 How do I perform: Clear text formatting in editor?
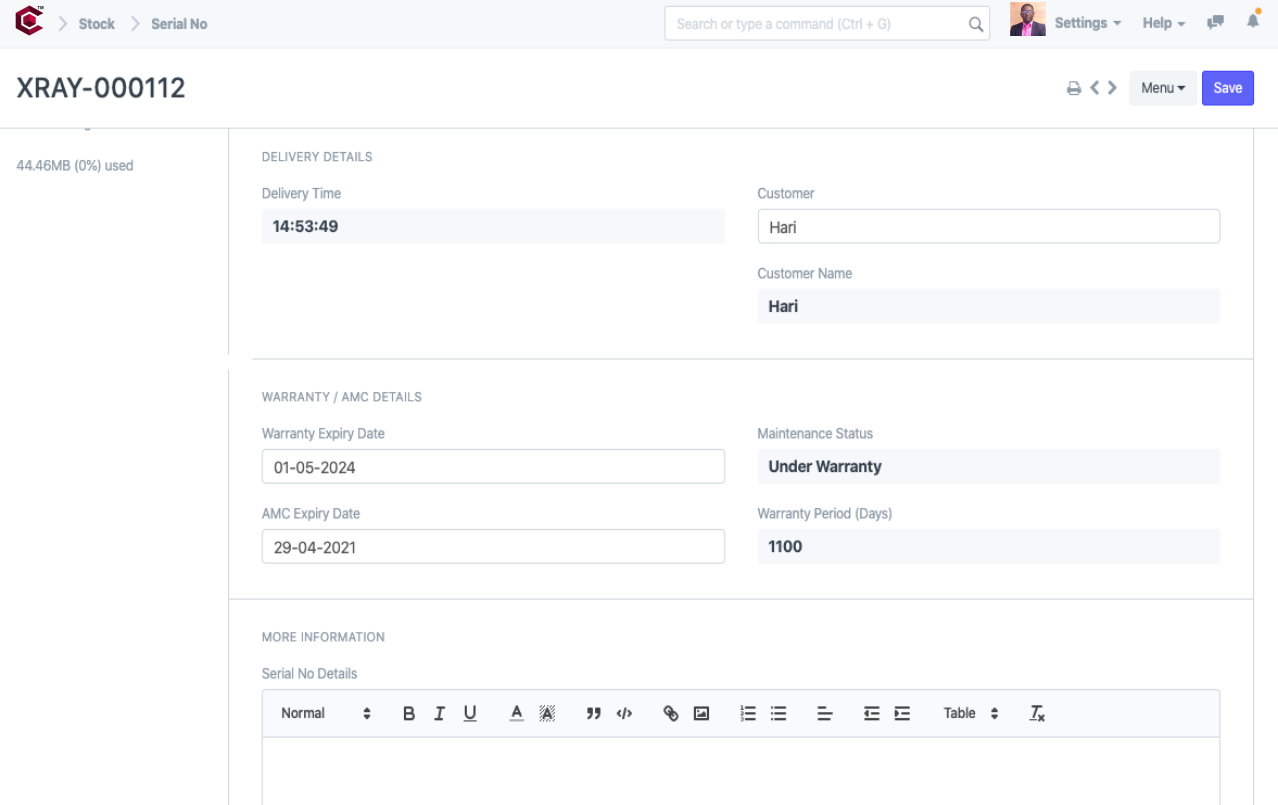1037,713
